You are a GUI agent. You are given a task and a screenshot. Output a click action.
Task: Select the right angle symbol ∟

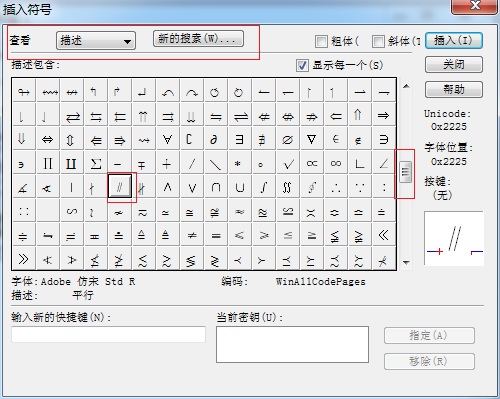point(359,163)
